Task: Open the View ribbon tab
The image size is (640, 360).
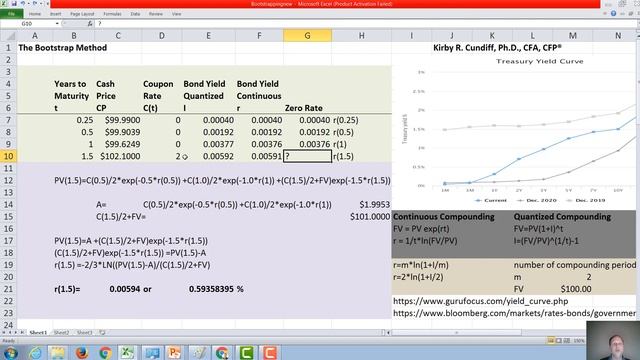Action: pos(176,14)
